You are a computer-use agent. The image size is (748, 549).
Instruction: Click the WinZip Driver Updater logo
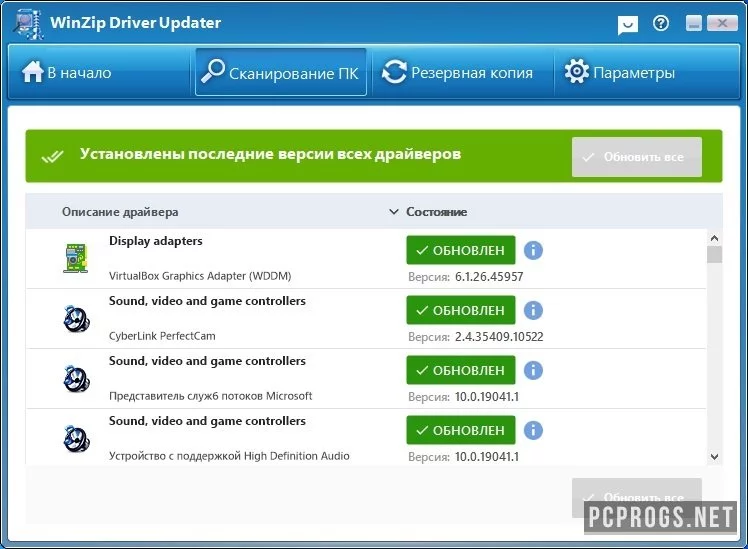(x=30, y=25)
